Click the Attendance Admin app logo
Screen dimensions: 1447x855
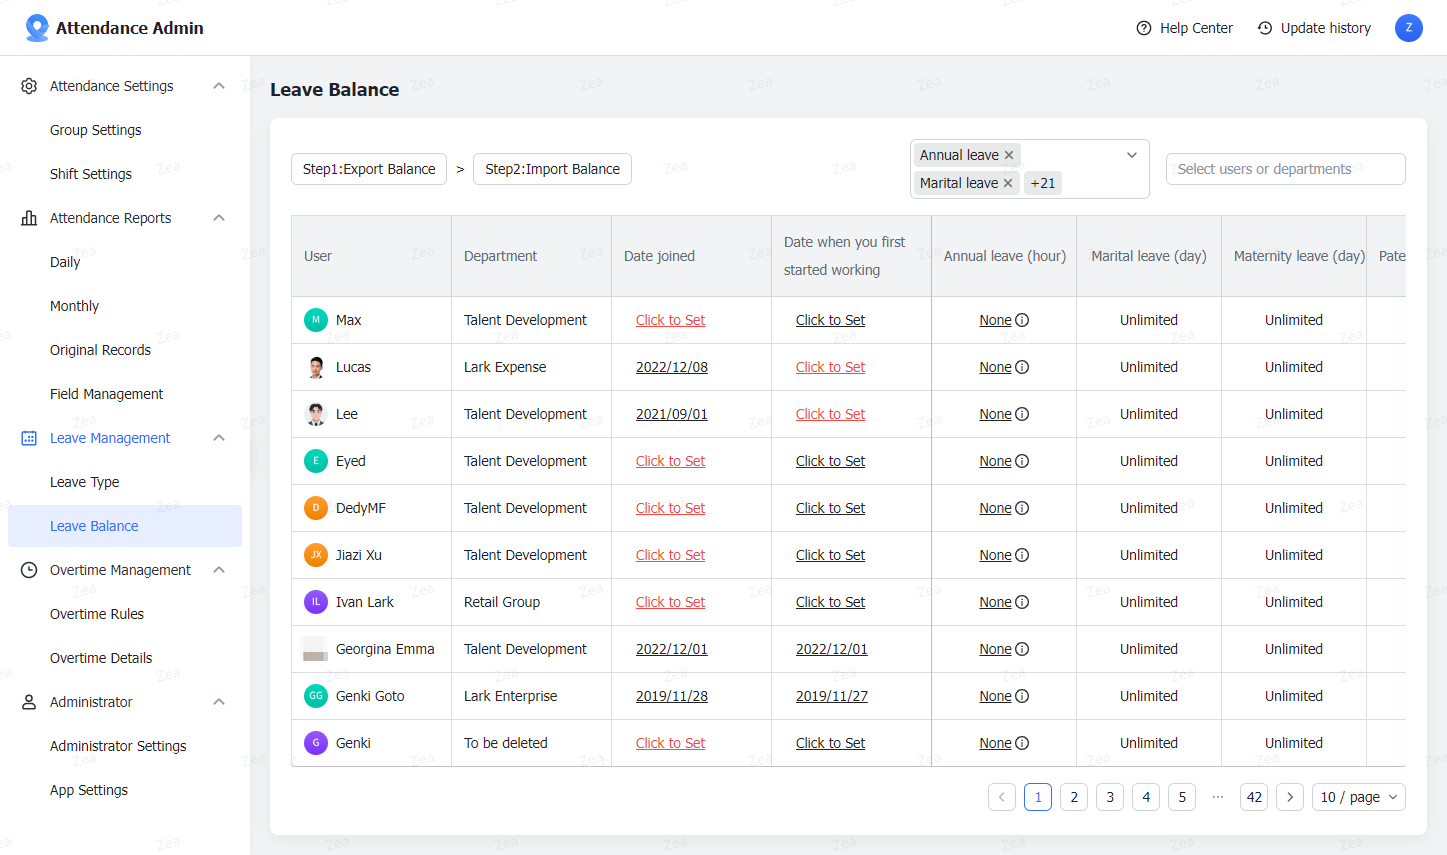tap(36, 27)
